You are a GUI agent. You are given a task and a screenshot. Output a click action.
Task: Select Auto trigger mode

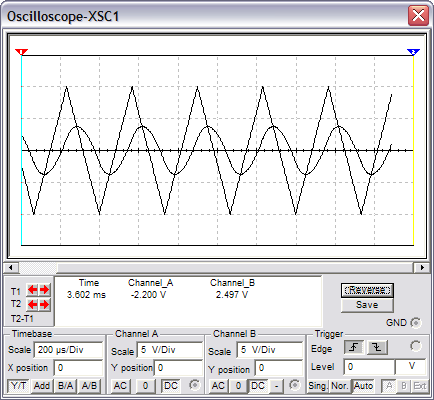363,386
